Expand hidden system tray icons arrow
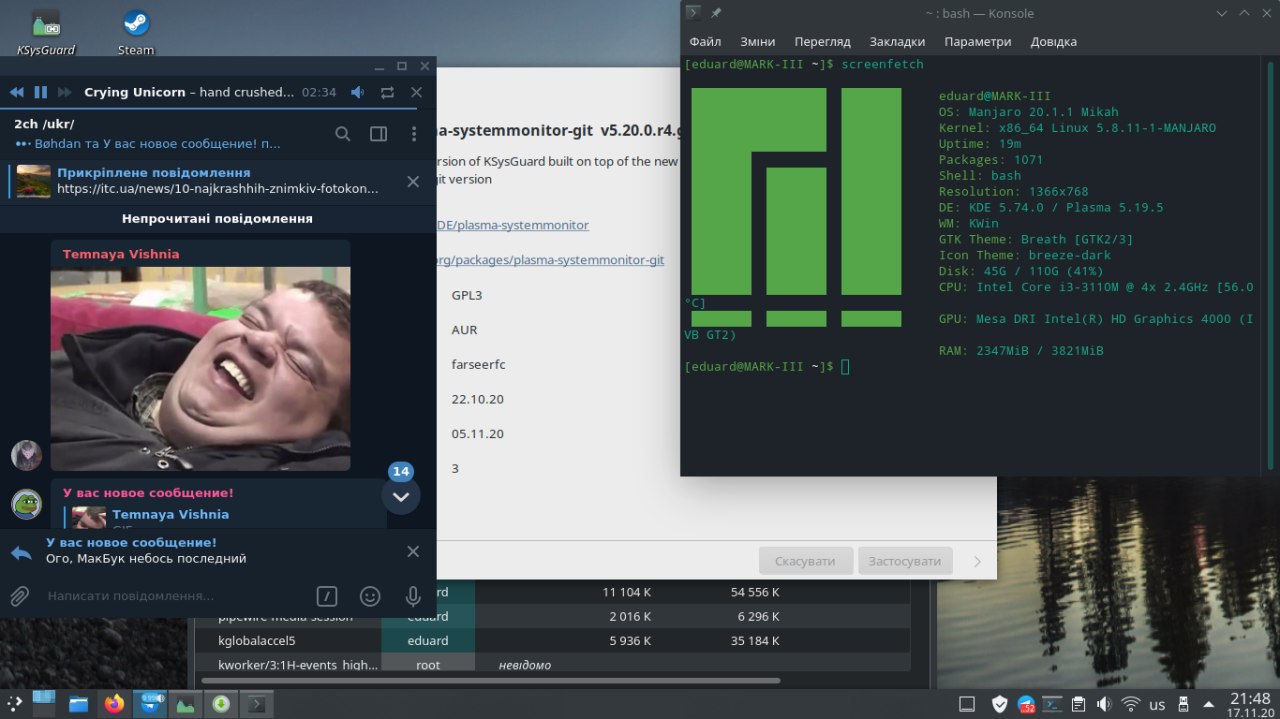This screenshot has width=1280, height=719. point(1209,704)
